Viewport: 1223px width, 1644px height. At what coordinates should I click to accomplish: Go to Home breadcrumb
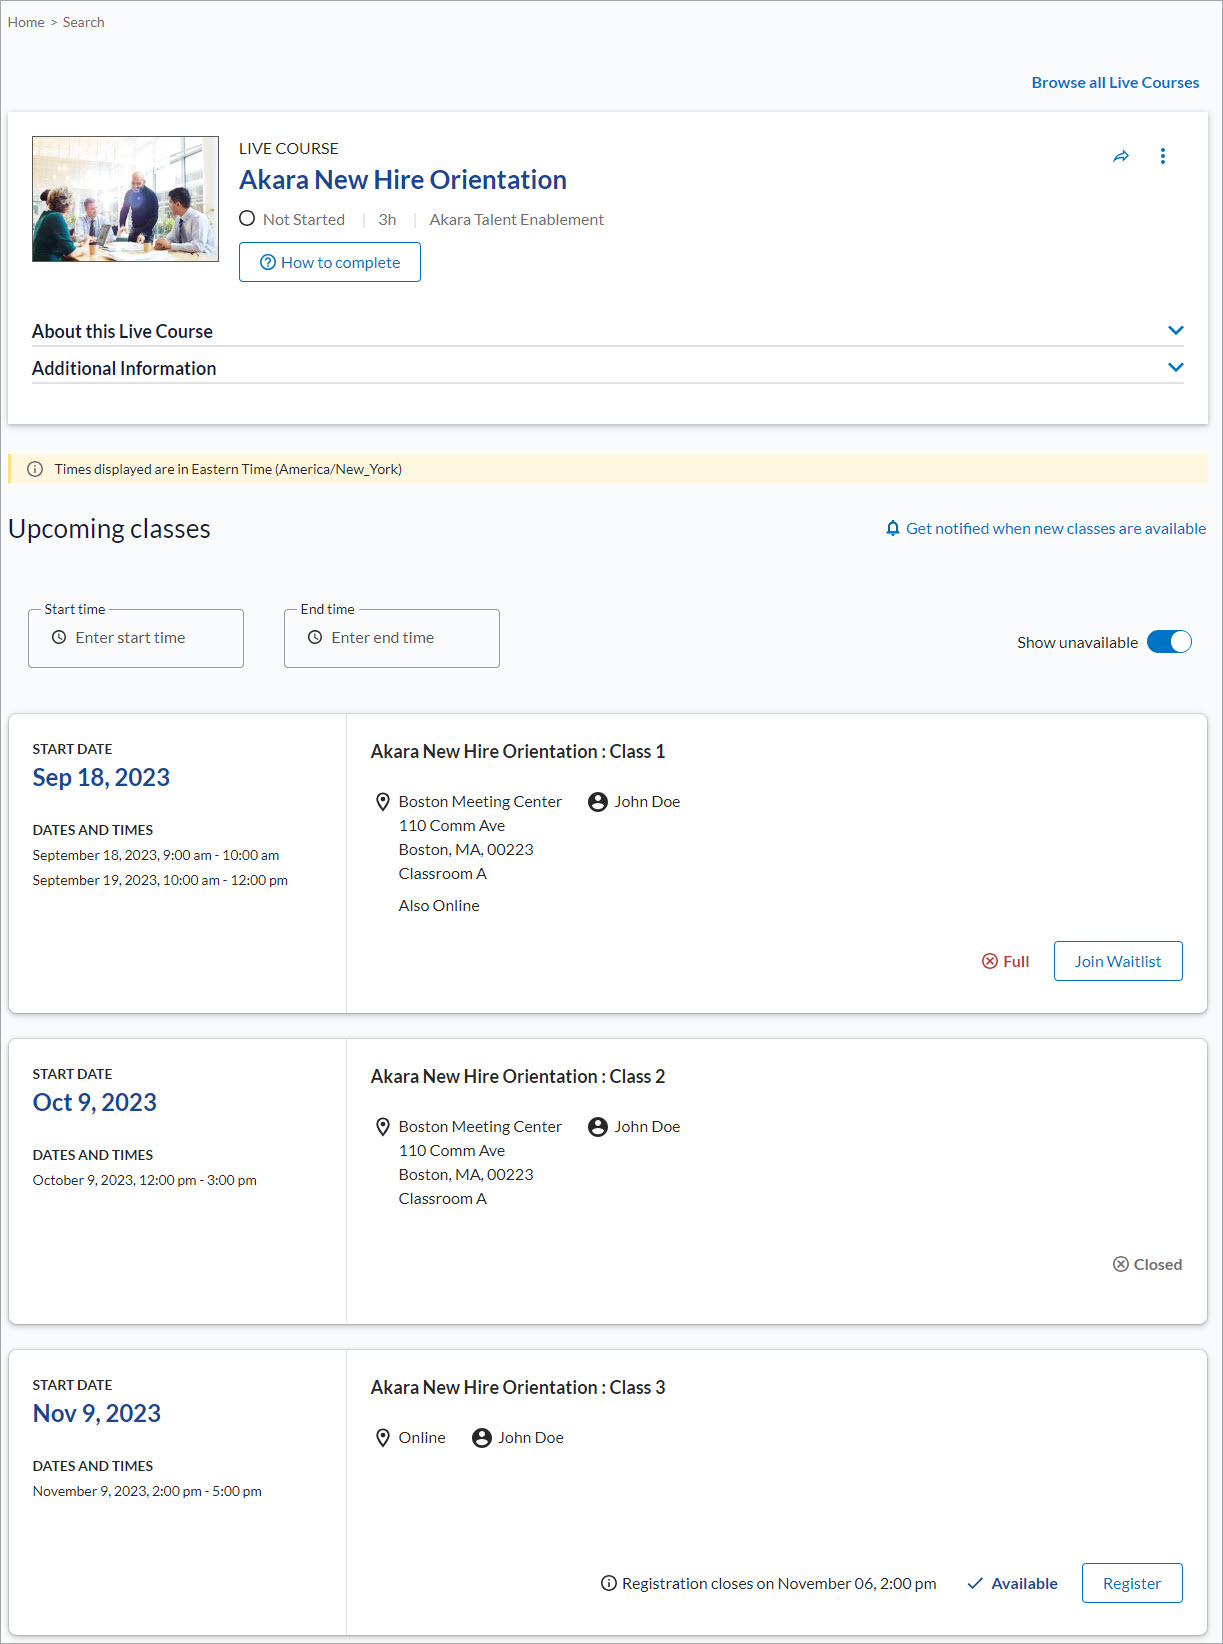(26, 22)
